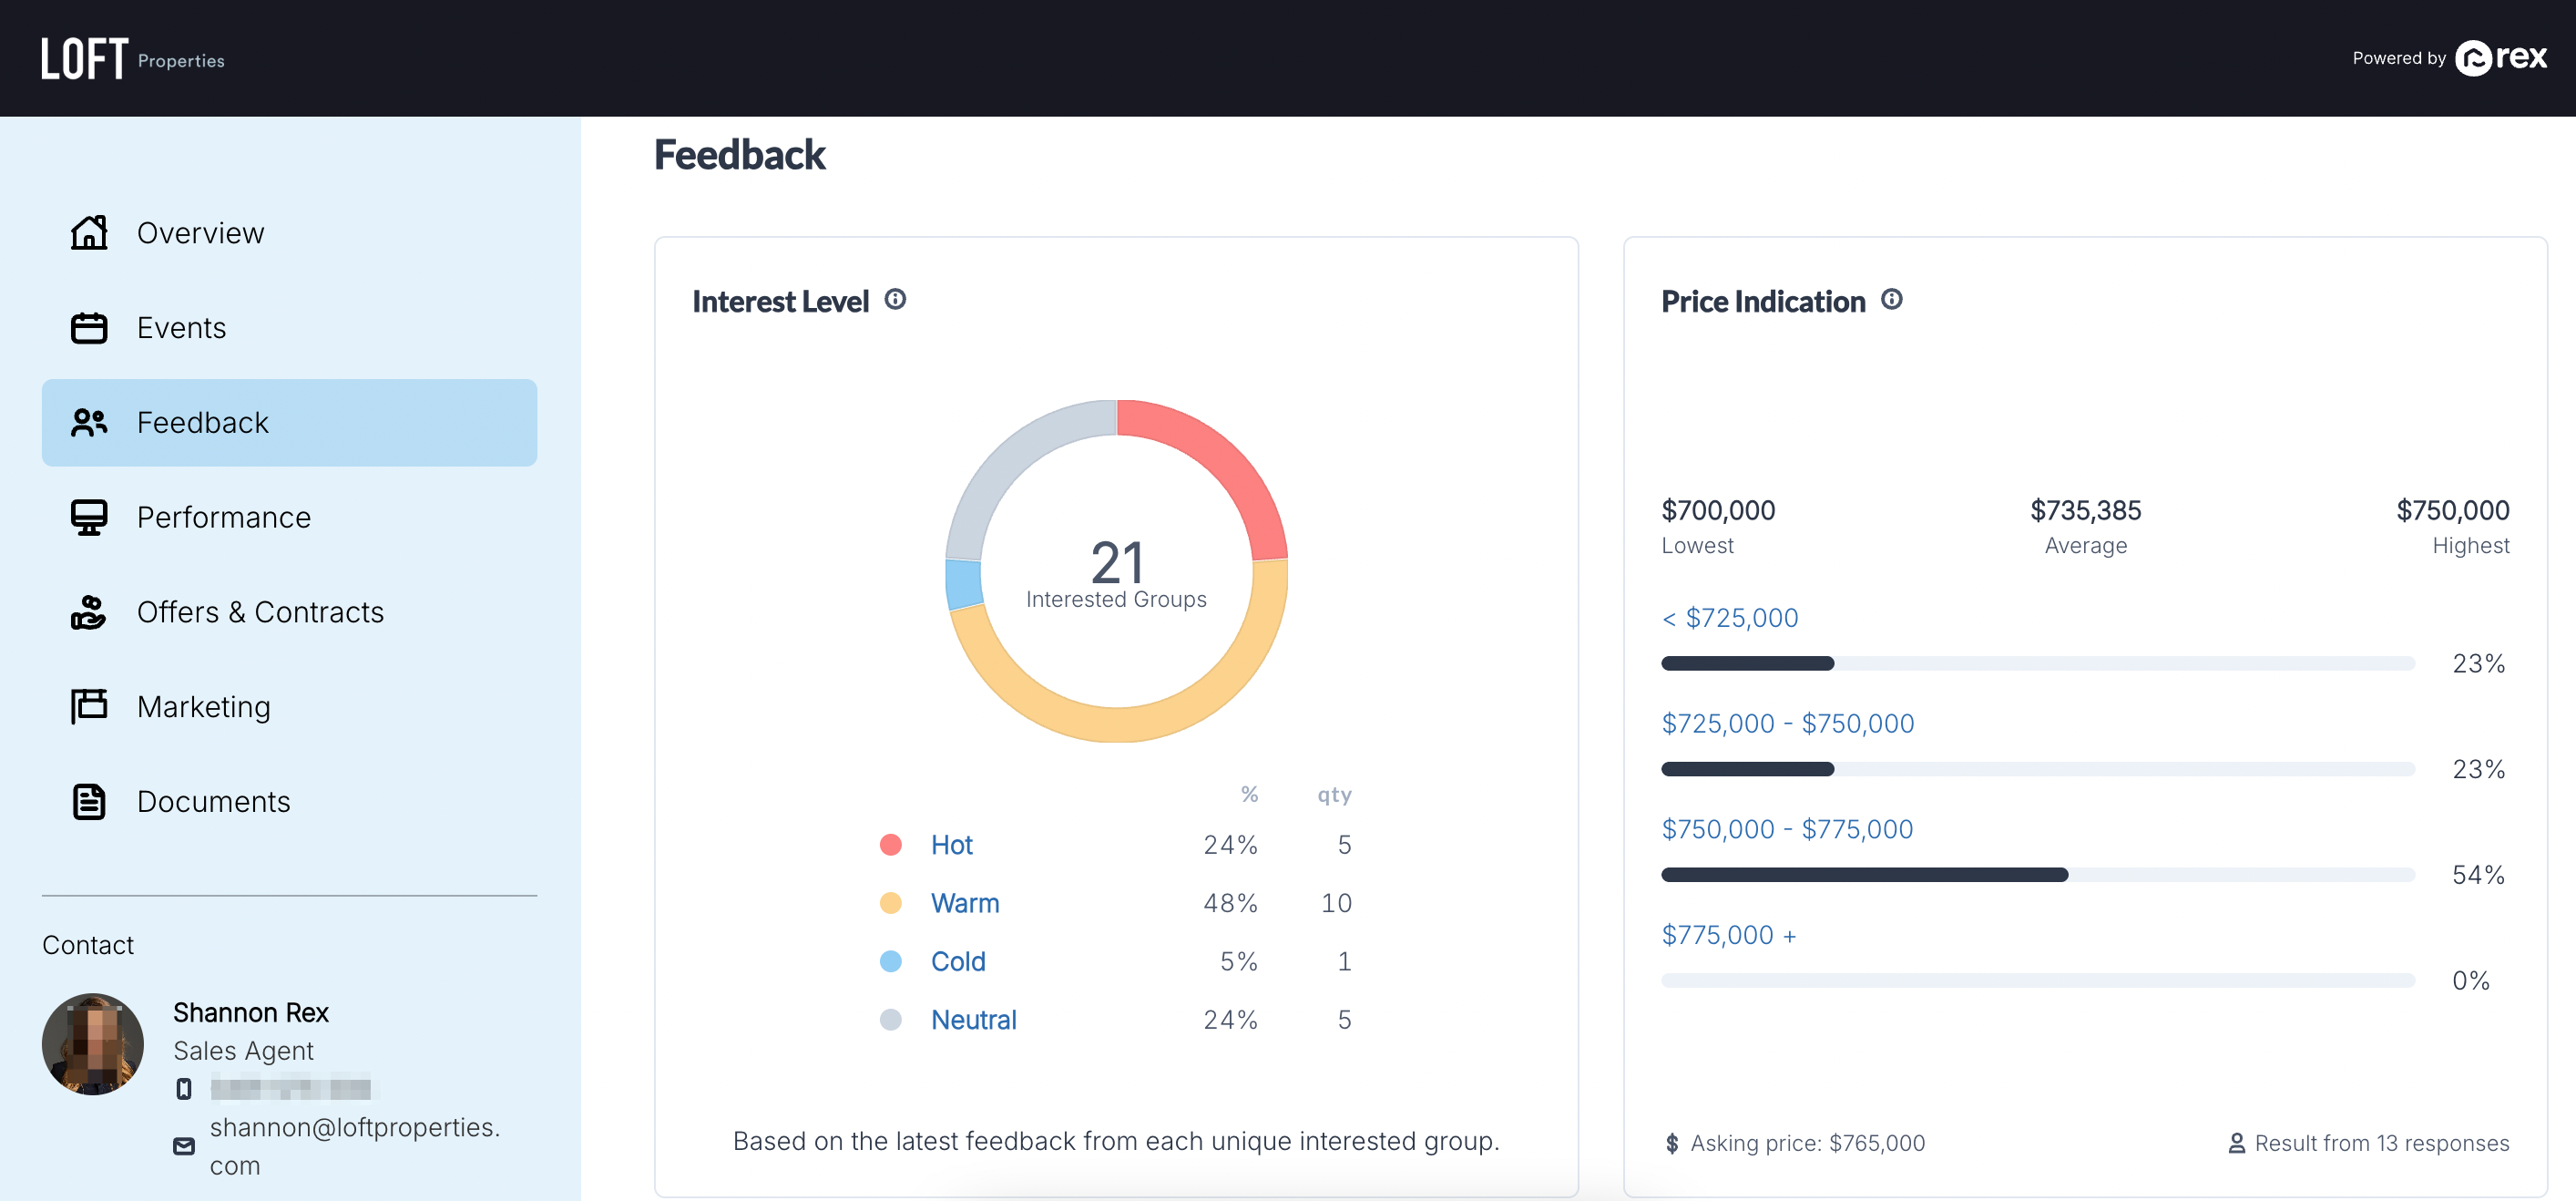Click the Performance monitor icon
Image resolution: width=2576 pixels, height=1201 pixels.
coord(89,517)
